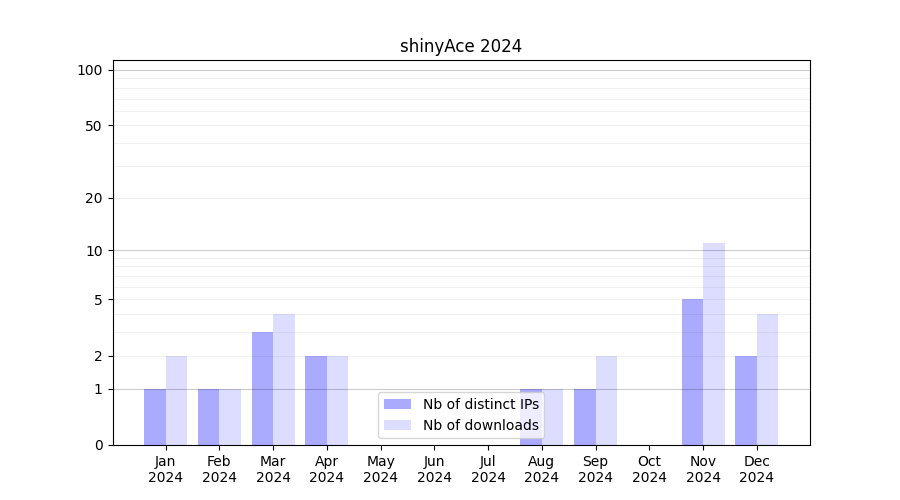The height and width of the screenshot is (500, 900).
Task: Select the "Nb of distinct IPs" legend label
Action: click(x=480, y=404)
